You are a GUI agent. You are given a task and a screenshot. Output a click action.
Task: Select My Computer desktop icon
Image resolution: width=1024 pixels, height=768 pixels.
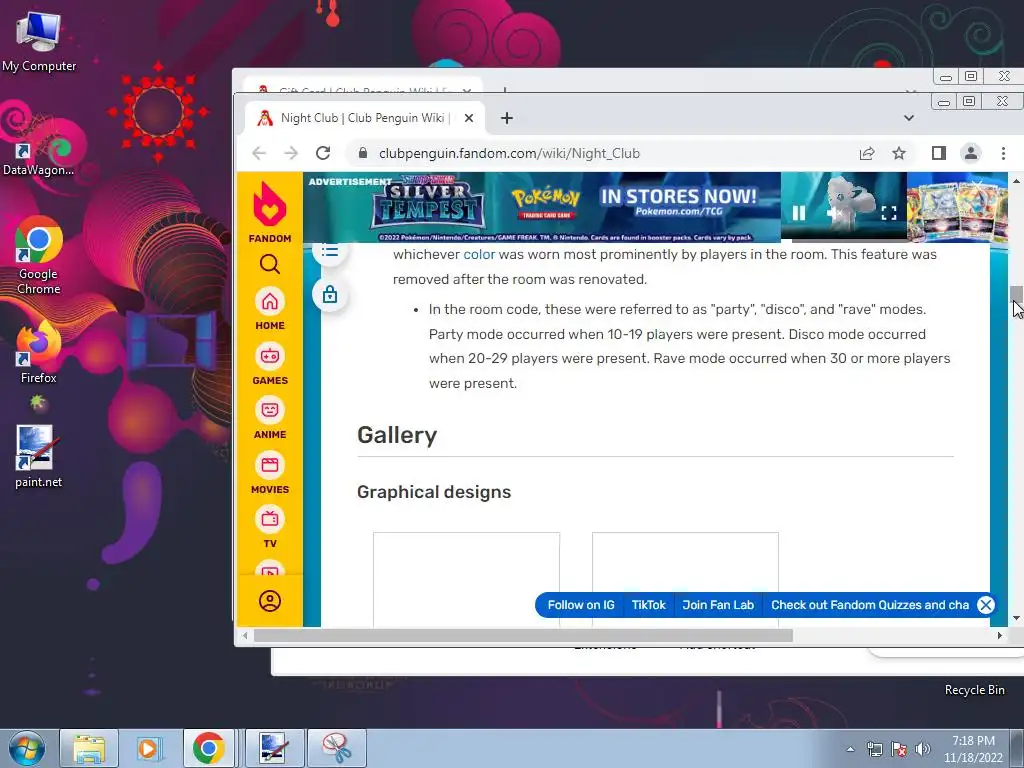tap(39, 42)
